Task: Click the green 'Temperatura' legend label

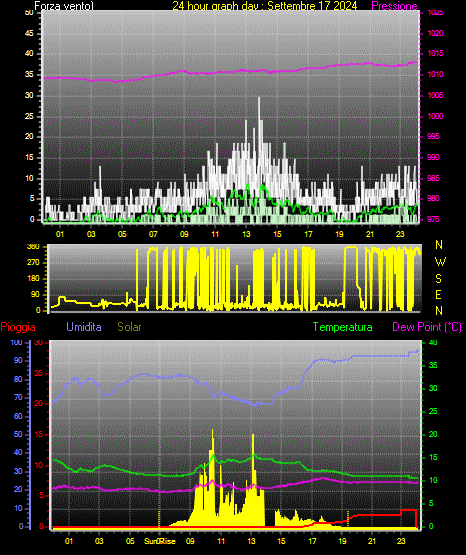Action: [x=342, y=327]
